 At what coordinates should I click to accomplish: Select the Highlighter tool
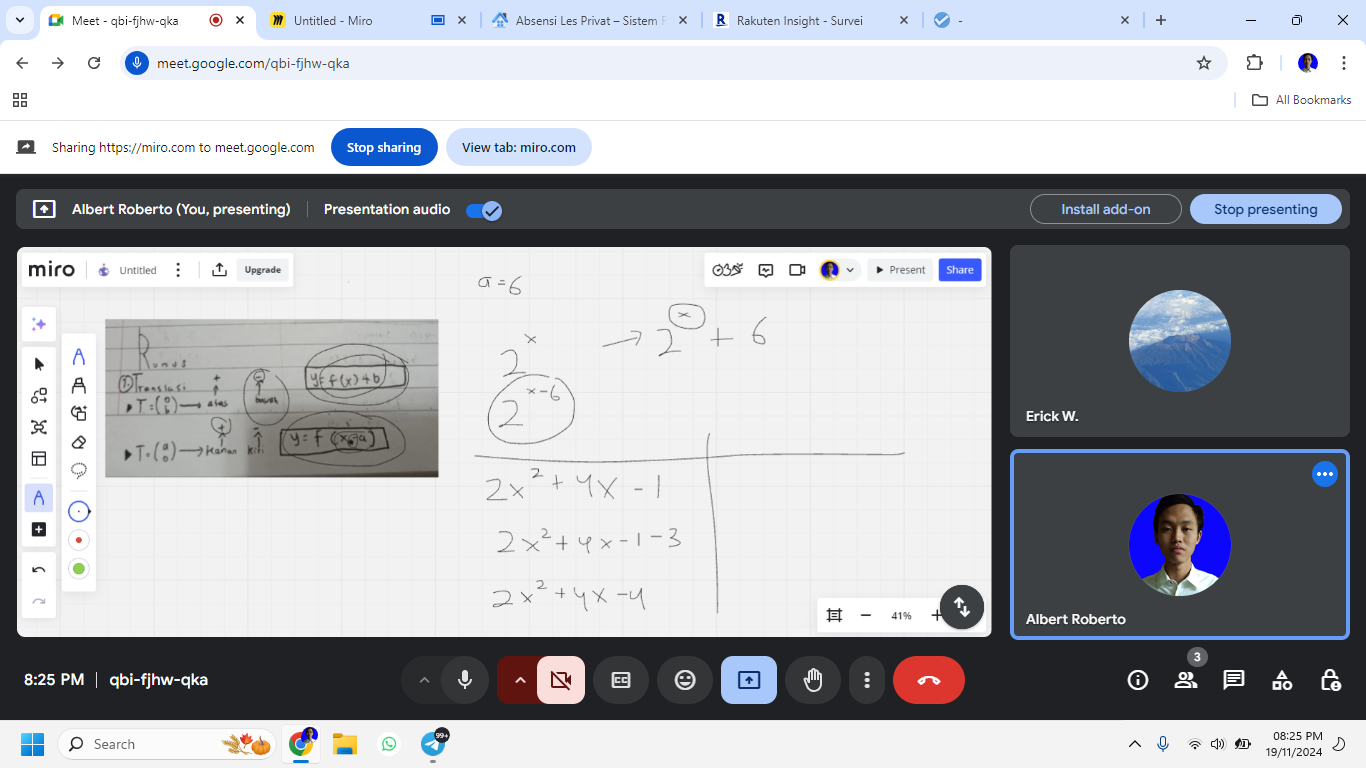[x=79, y=385]
